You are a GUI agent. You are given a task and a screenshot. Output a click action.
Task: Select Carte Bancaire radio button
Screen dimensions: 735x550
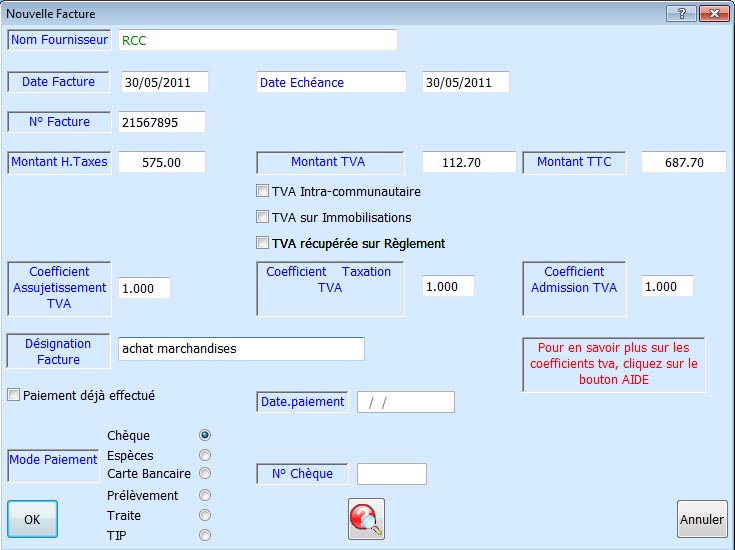click(205, 473)
